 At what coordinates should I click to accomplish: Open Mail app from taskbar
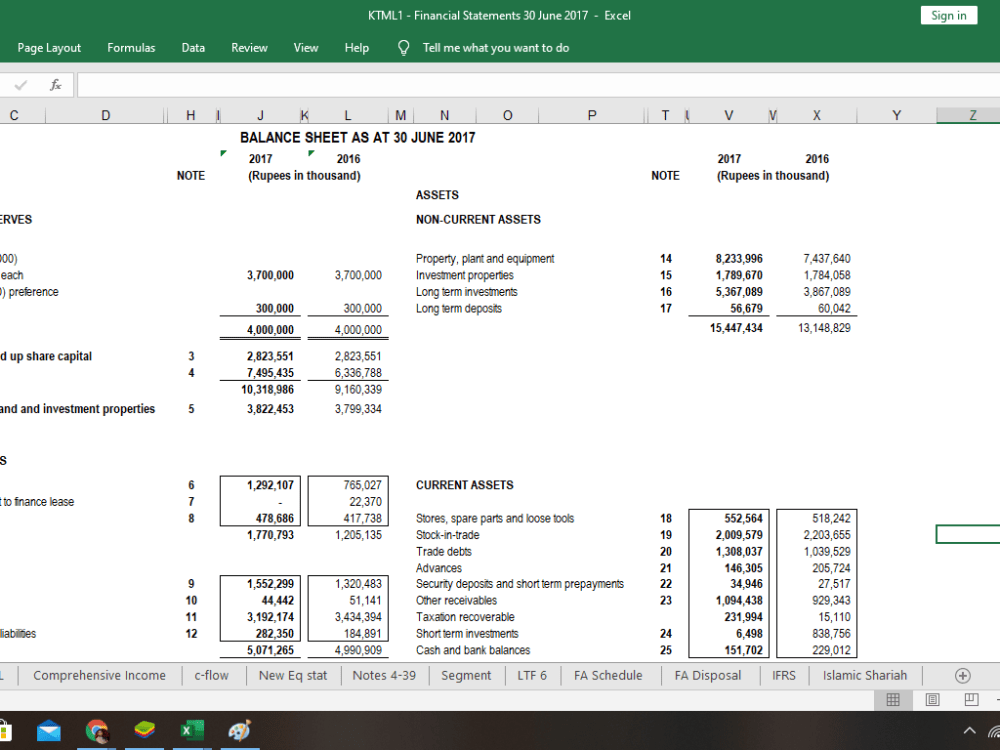click(x=49, y=731)
